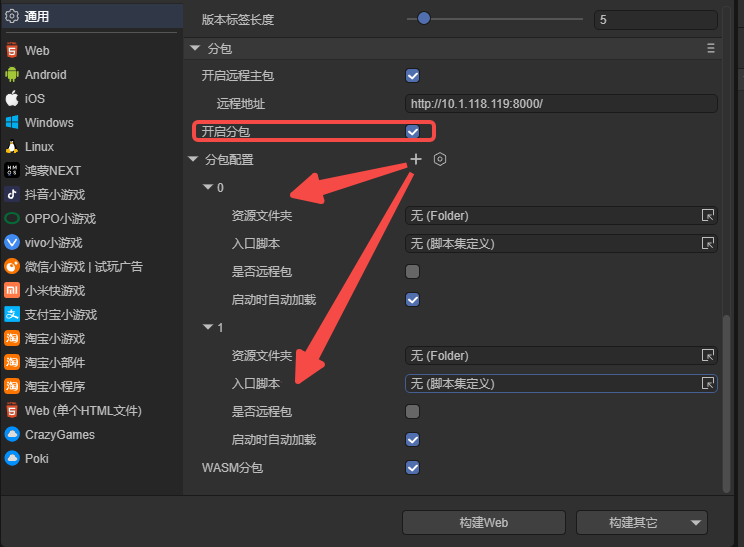The image size is (744, 547).
Task: Open the 分包配置 hexagon settings icon
Action: pos(440,160)
